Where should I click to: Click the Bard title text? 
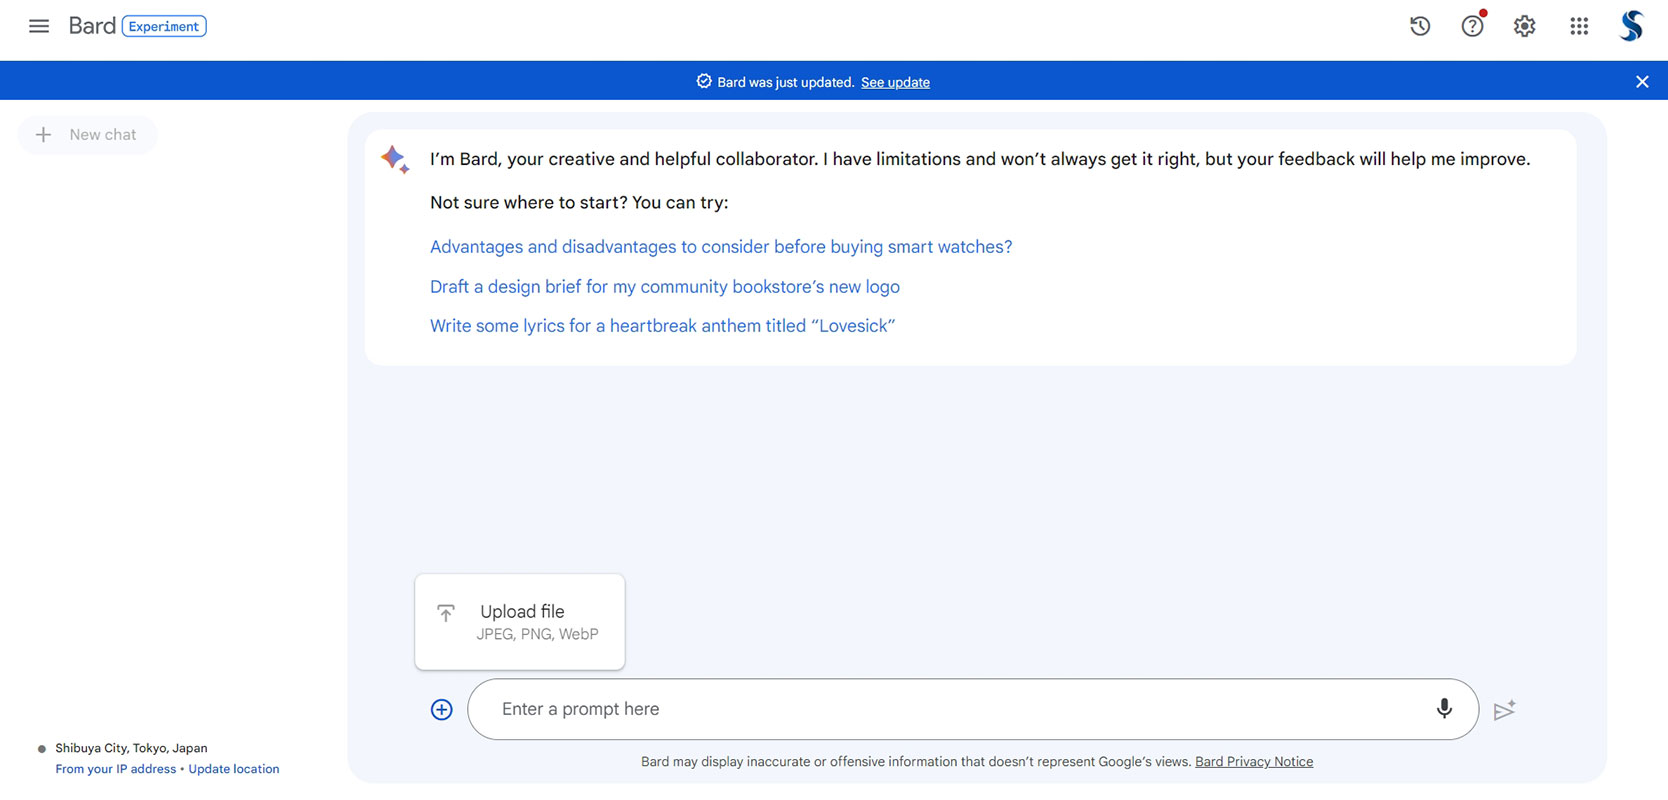pyautogui.click(x=92, y=26)
